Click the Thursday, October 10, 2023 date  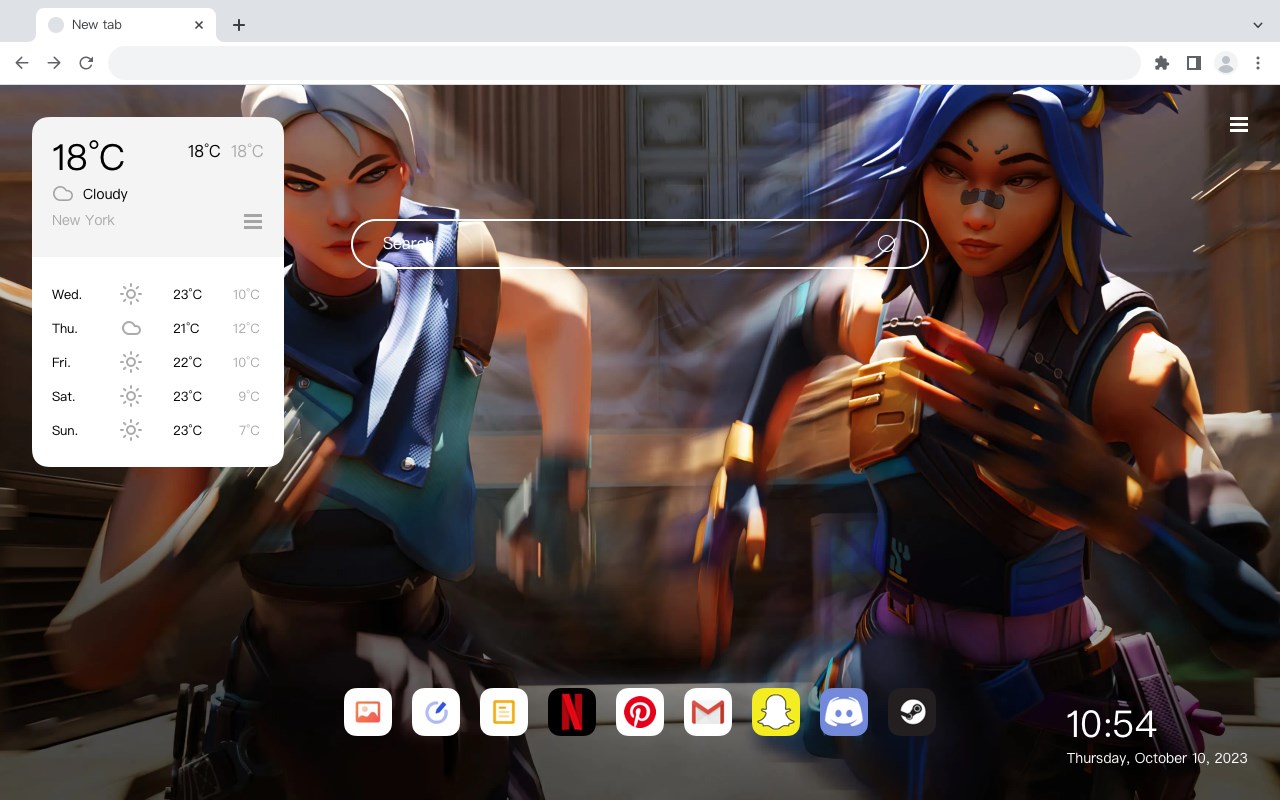click(1157, 758)
